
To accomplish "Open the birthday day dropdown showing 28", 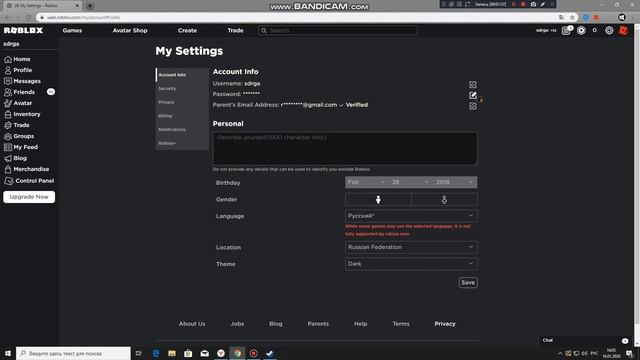I will click(x=410, y=182).
